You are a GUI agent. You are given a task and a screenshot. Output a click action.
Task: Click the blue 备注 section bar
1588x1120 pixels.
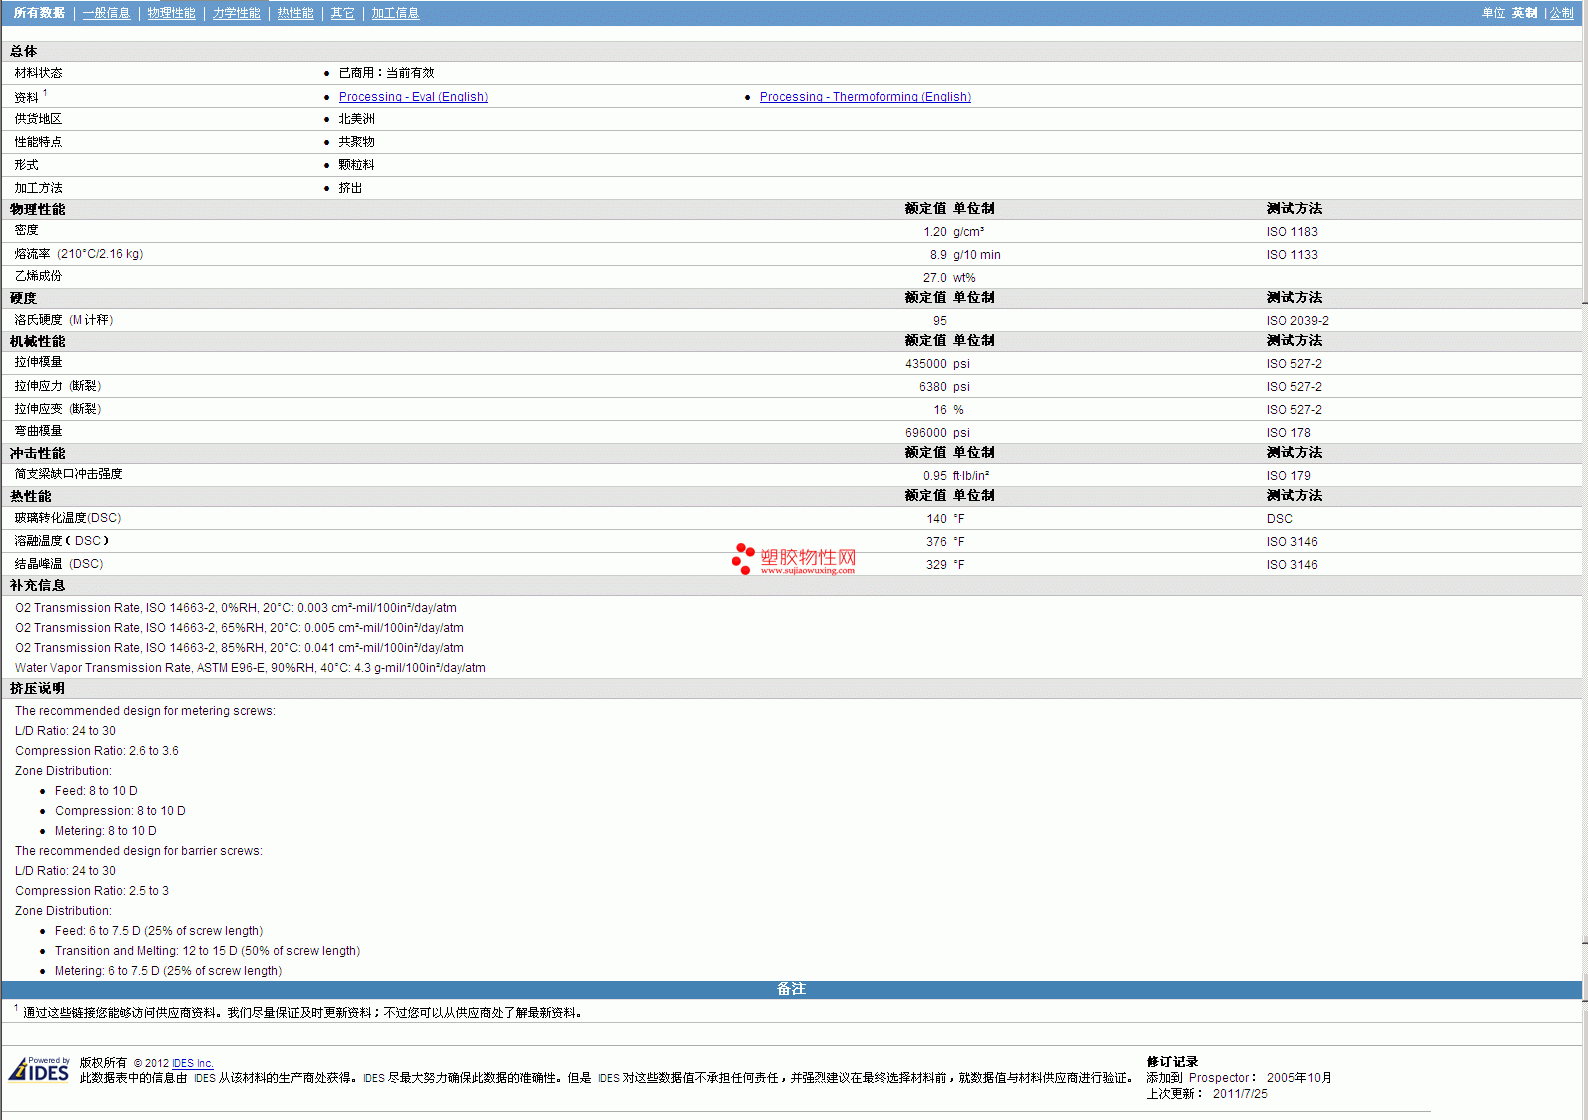pyautogui.click(x=791, y=989)
